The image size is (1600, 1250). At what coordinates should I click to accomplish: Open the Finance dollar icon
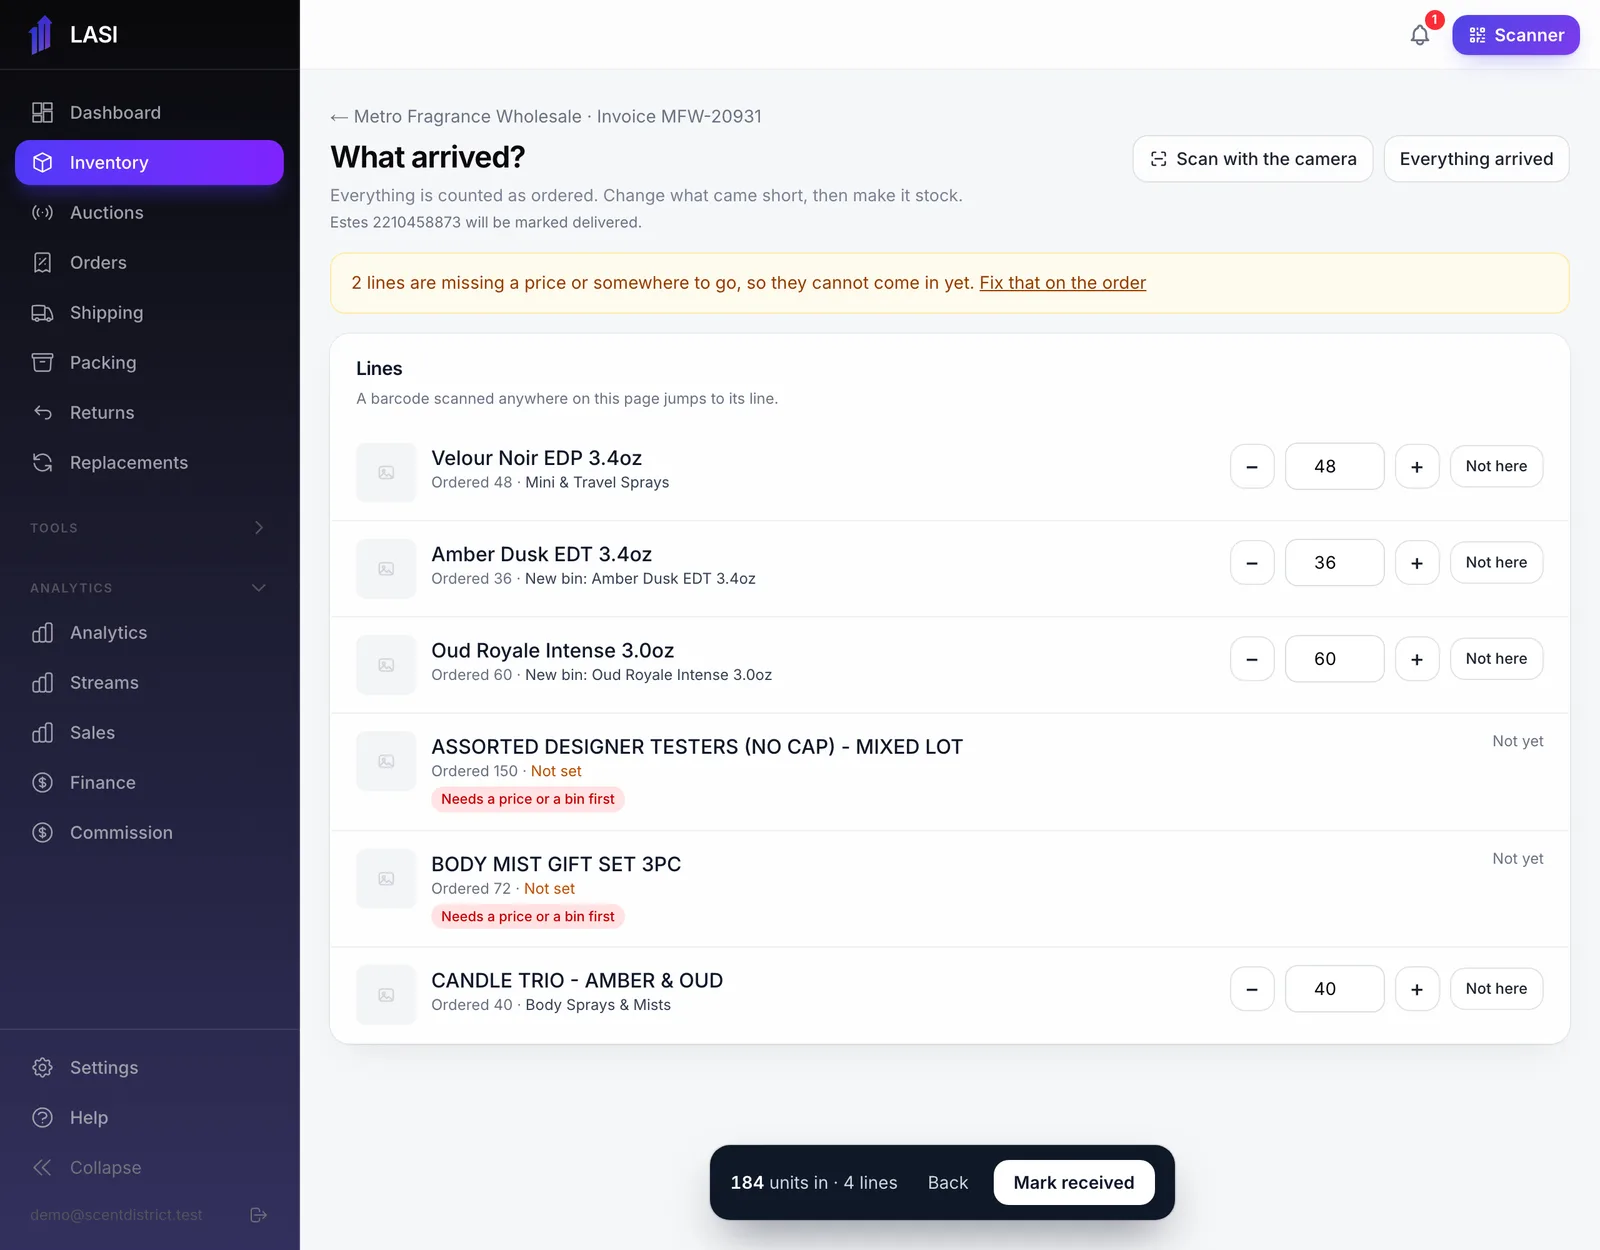pos(42,783)
